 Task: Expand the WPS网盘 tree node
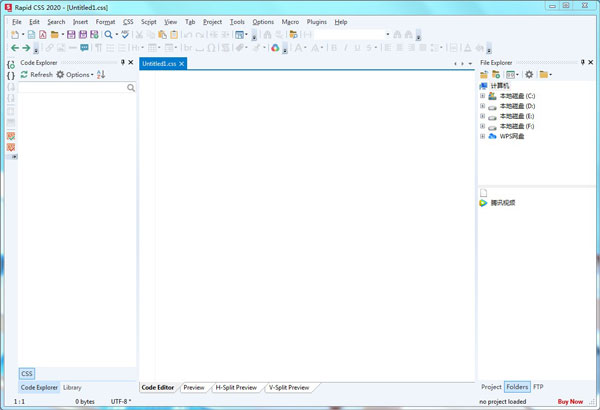(483, 136)
